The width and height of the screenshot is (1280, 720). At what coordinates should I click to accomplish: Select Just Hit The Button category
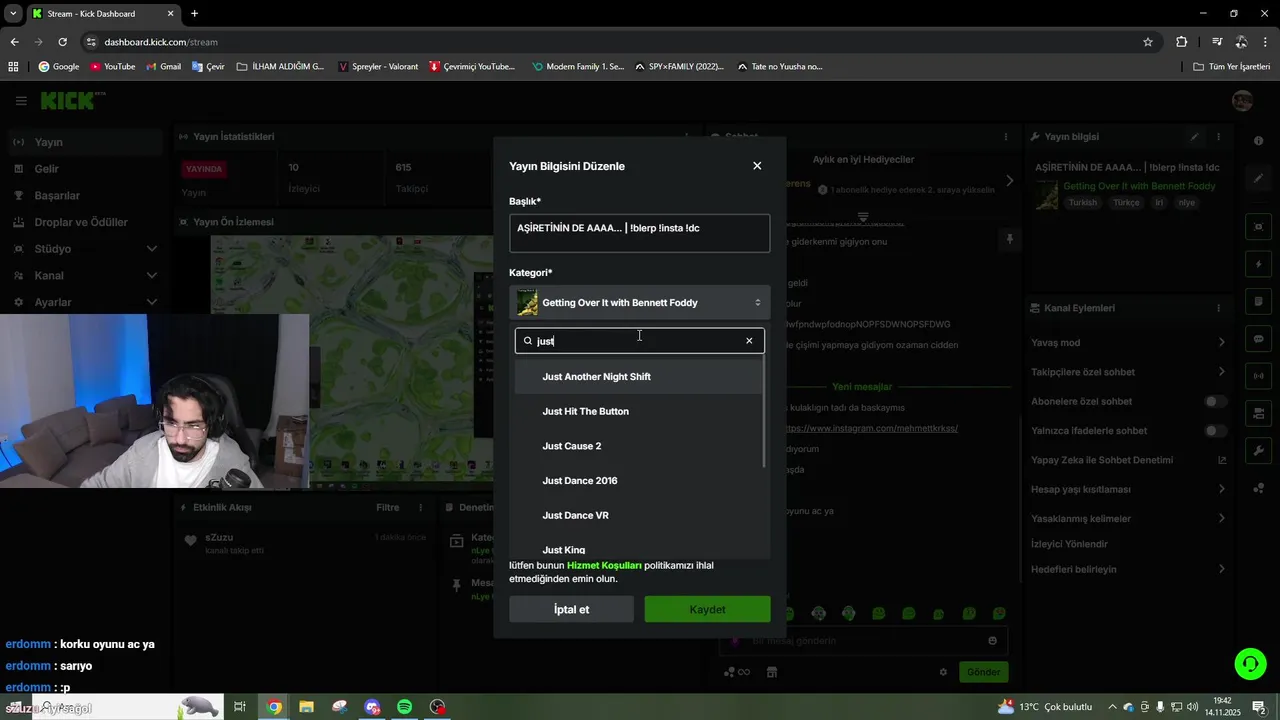point(639,411)
